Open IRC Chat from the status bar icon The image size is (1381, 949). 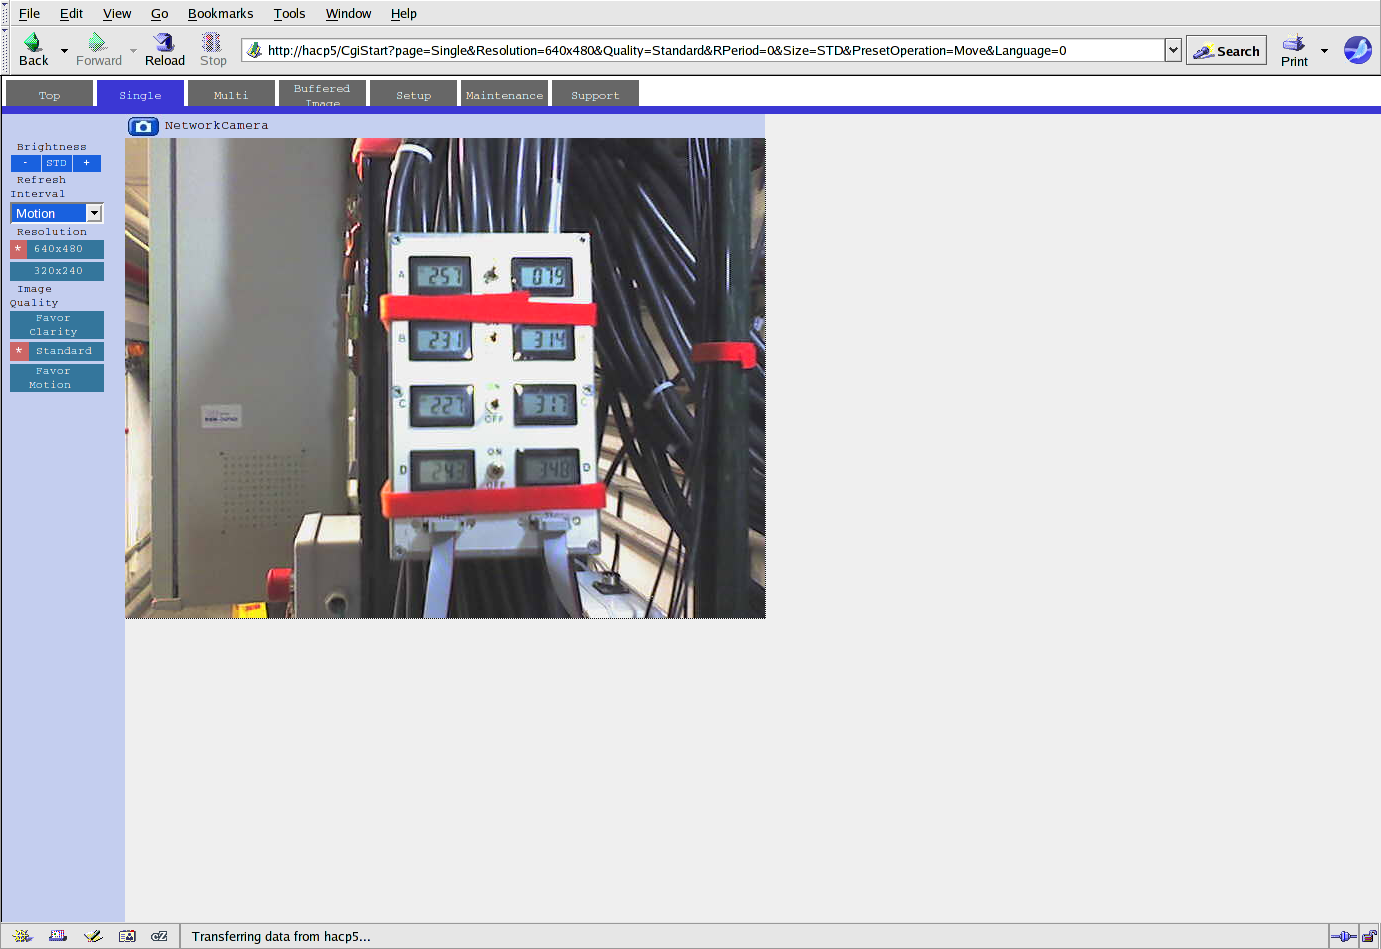click(159, 936)
